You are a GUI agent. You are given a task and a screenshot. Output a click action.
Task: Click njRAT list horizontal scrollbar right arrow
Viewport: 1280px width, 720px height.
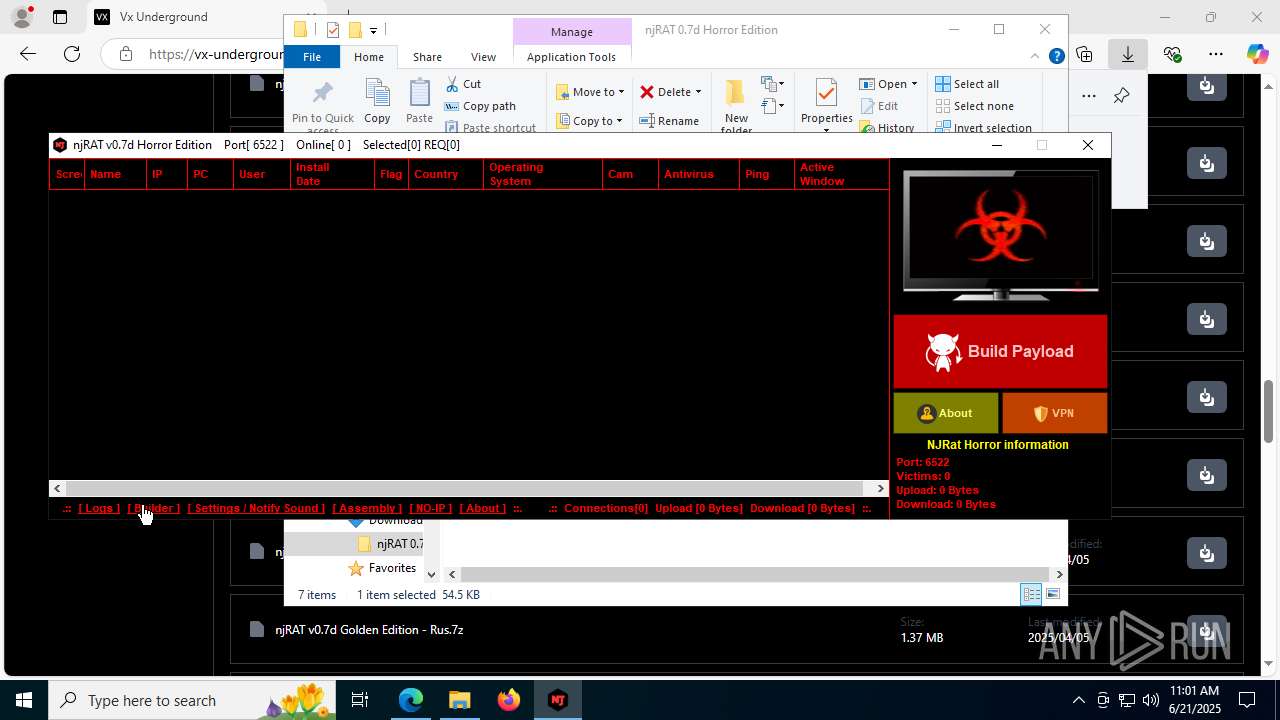pyautogui.click(x=880, y=488)
